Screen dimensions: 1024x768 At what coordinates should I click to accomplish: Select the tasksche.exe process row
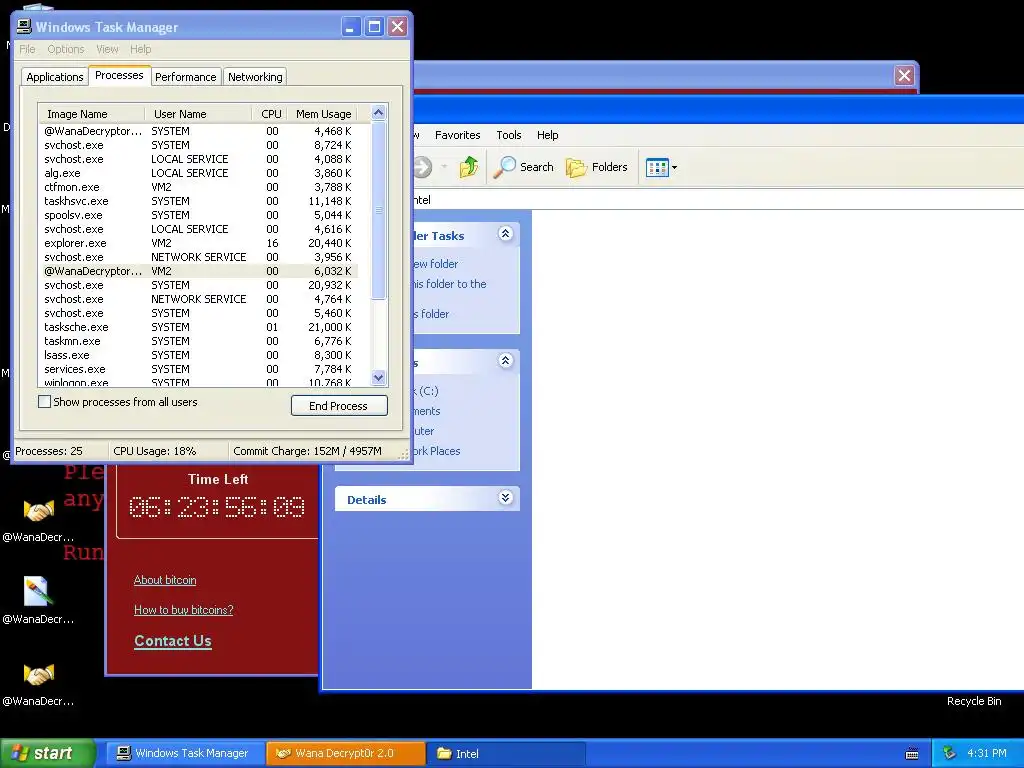point(198,327)
